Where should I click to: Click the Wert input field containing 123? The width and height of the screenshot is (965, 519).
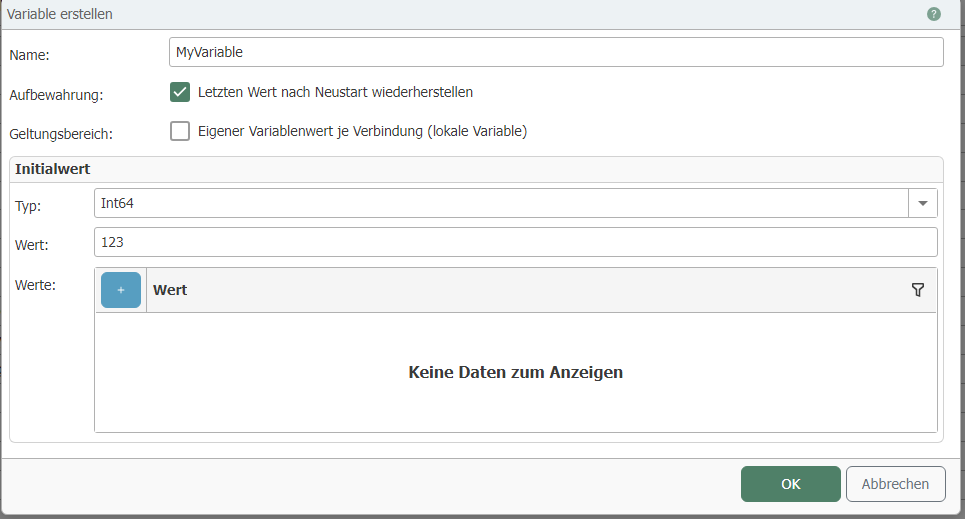point(515,242)
